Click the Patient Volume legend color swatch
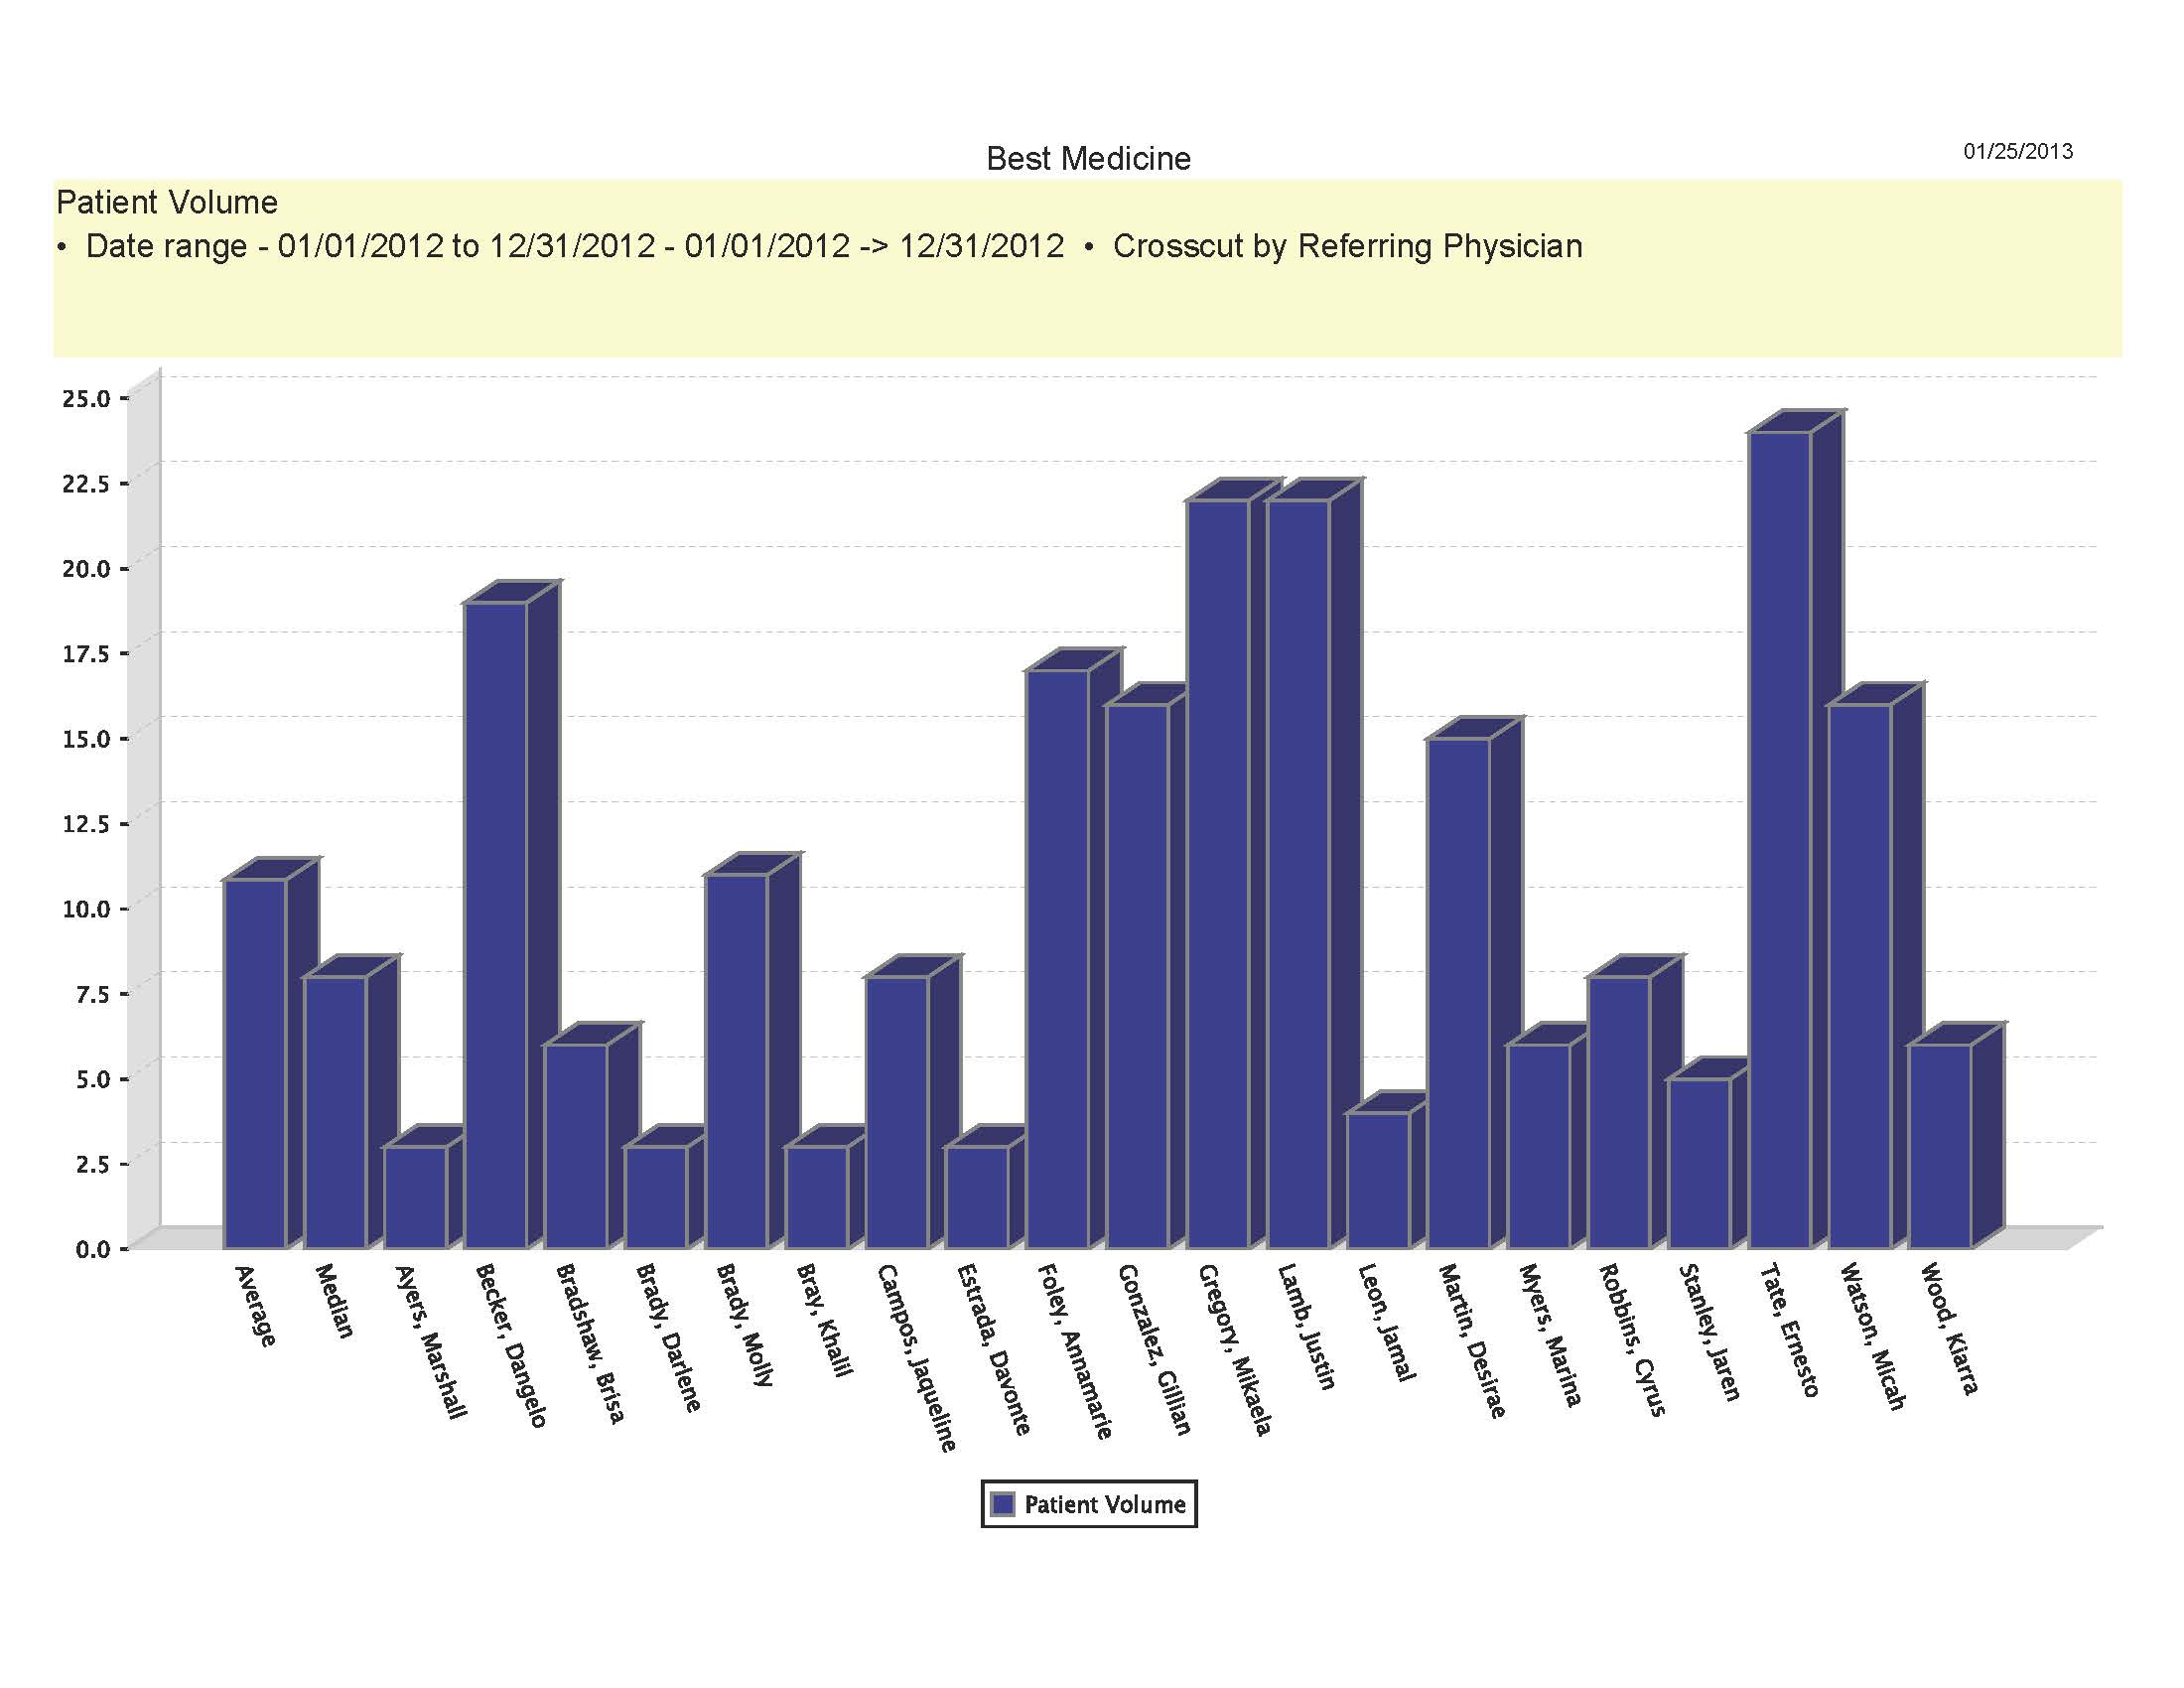This screenshot has width=2184, height=1688. click(x=1002, y=1504)
